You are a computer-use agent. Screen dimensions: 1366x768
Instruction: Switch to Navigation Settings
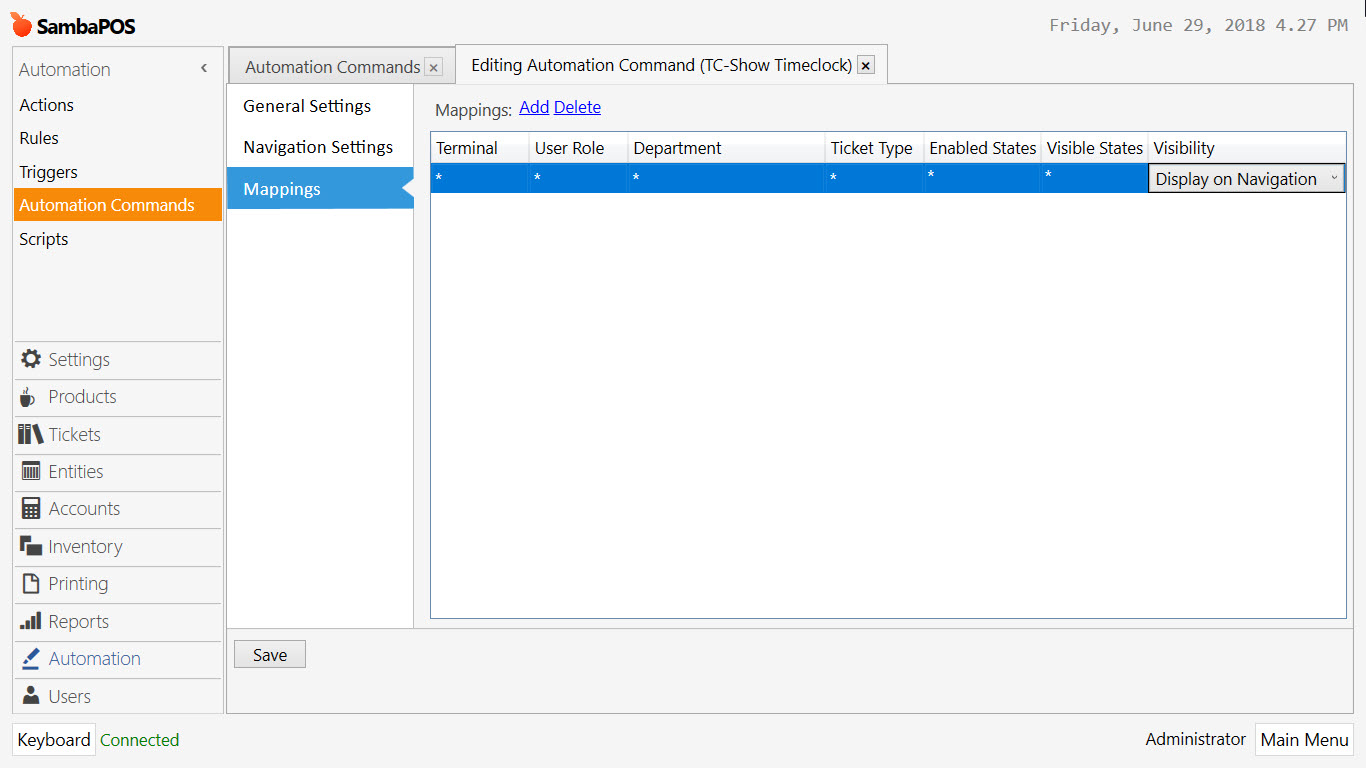point(318,146)
